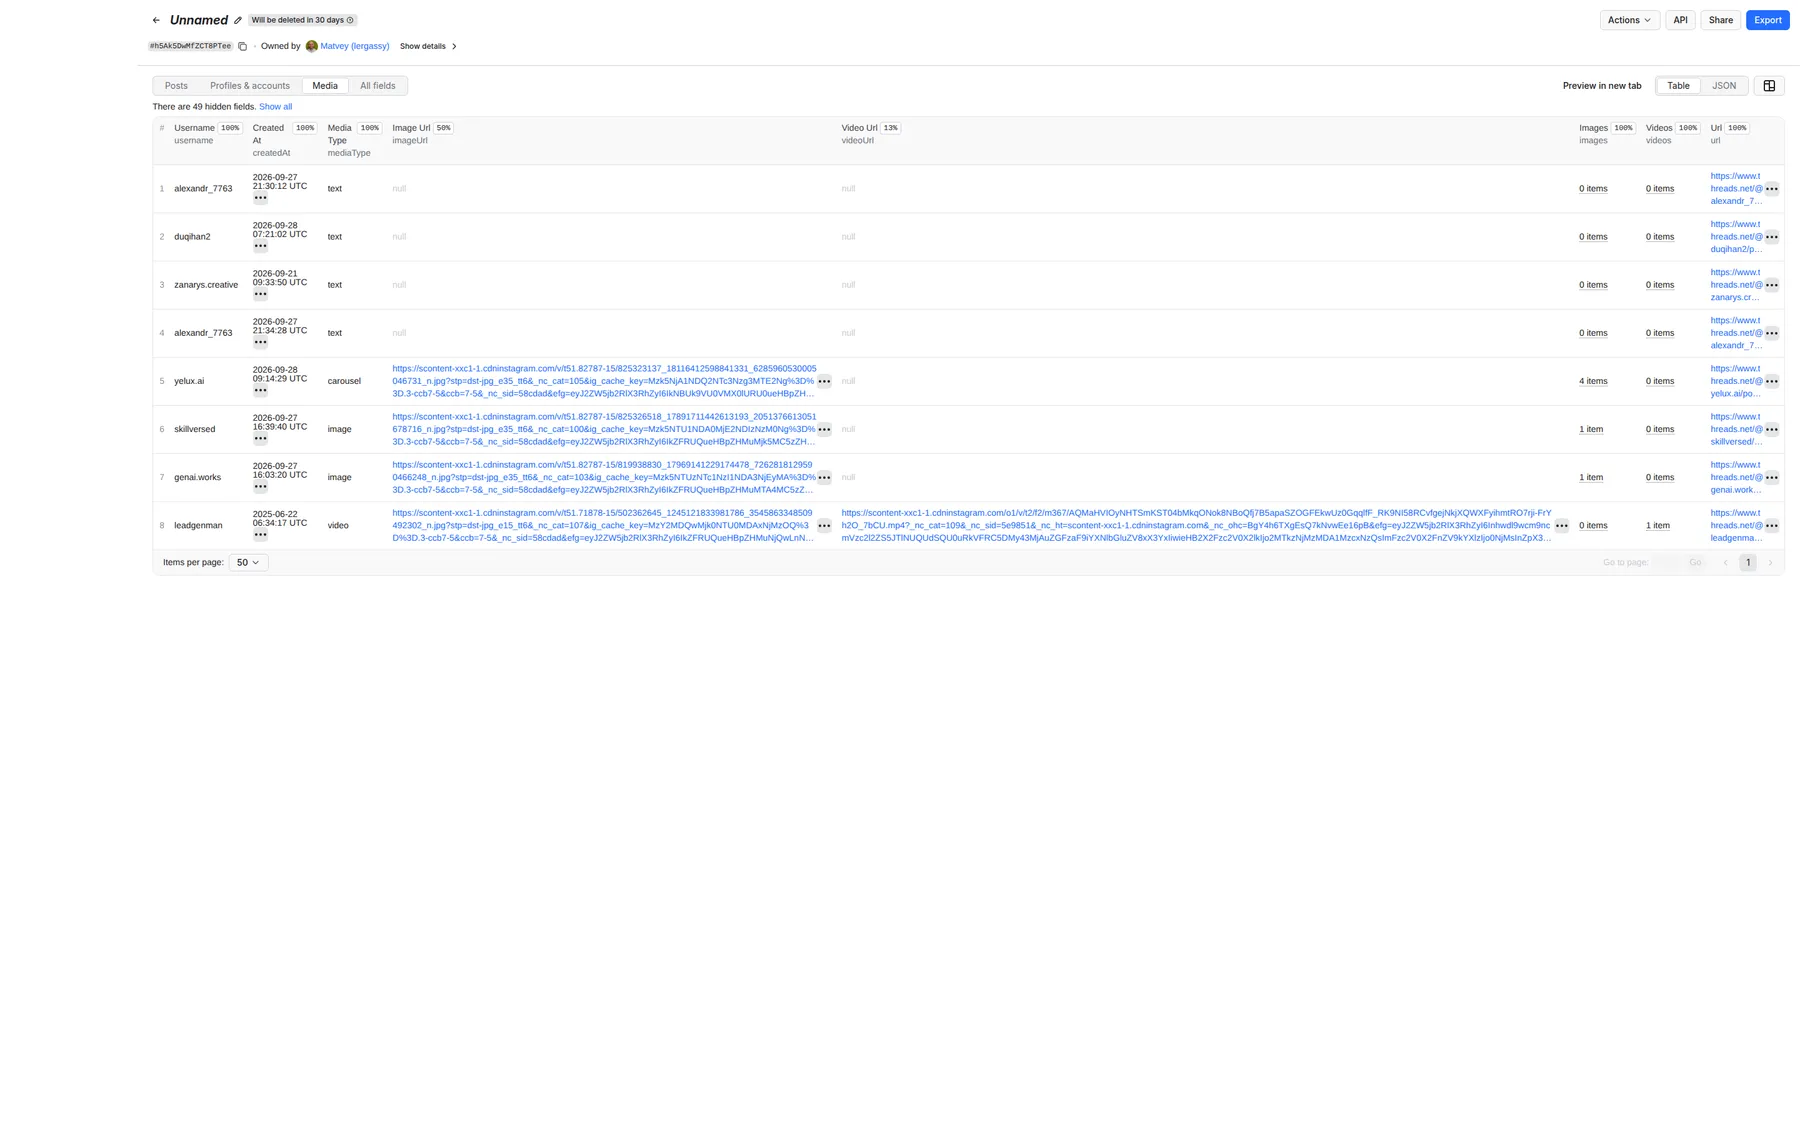Edit the dataset name with pencil icon
Image resolution: width=1800 pixels, height=1129 pixels.
(238, 20)
